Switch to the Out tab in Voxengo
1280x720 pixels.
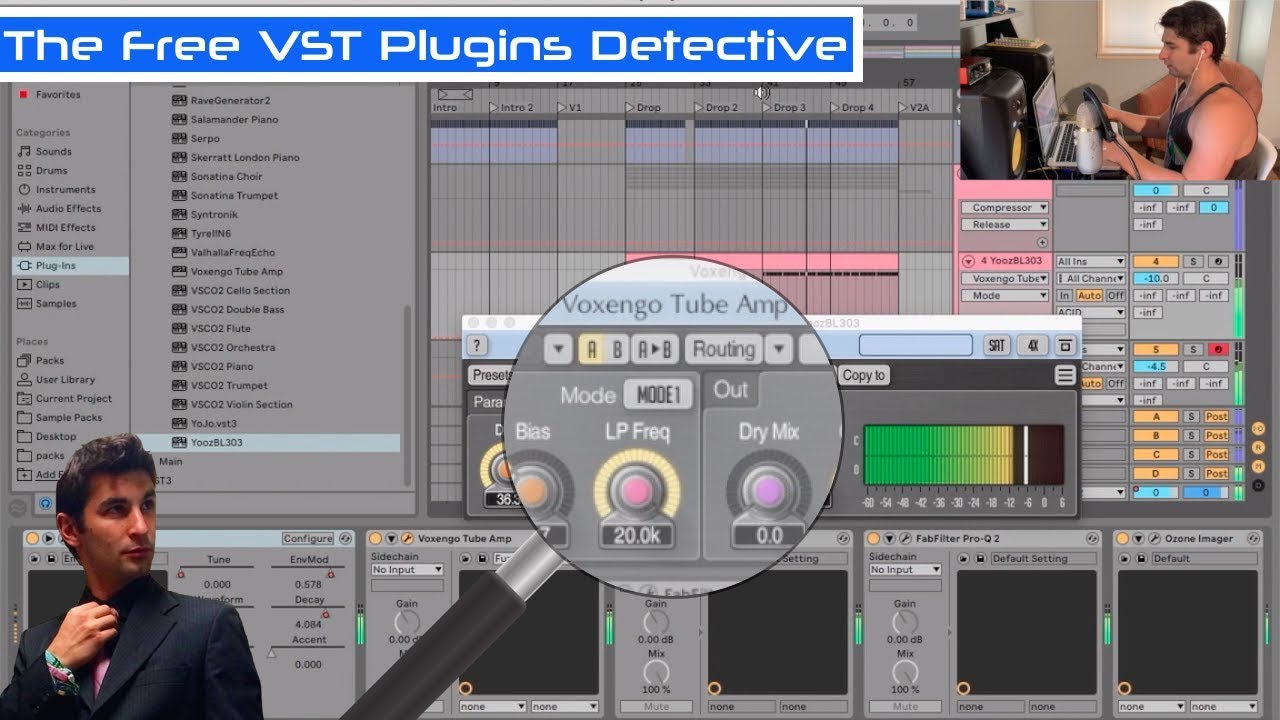click(x=730, y=390)
